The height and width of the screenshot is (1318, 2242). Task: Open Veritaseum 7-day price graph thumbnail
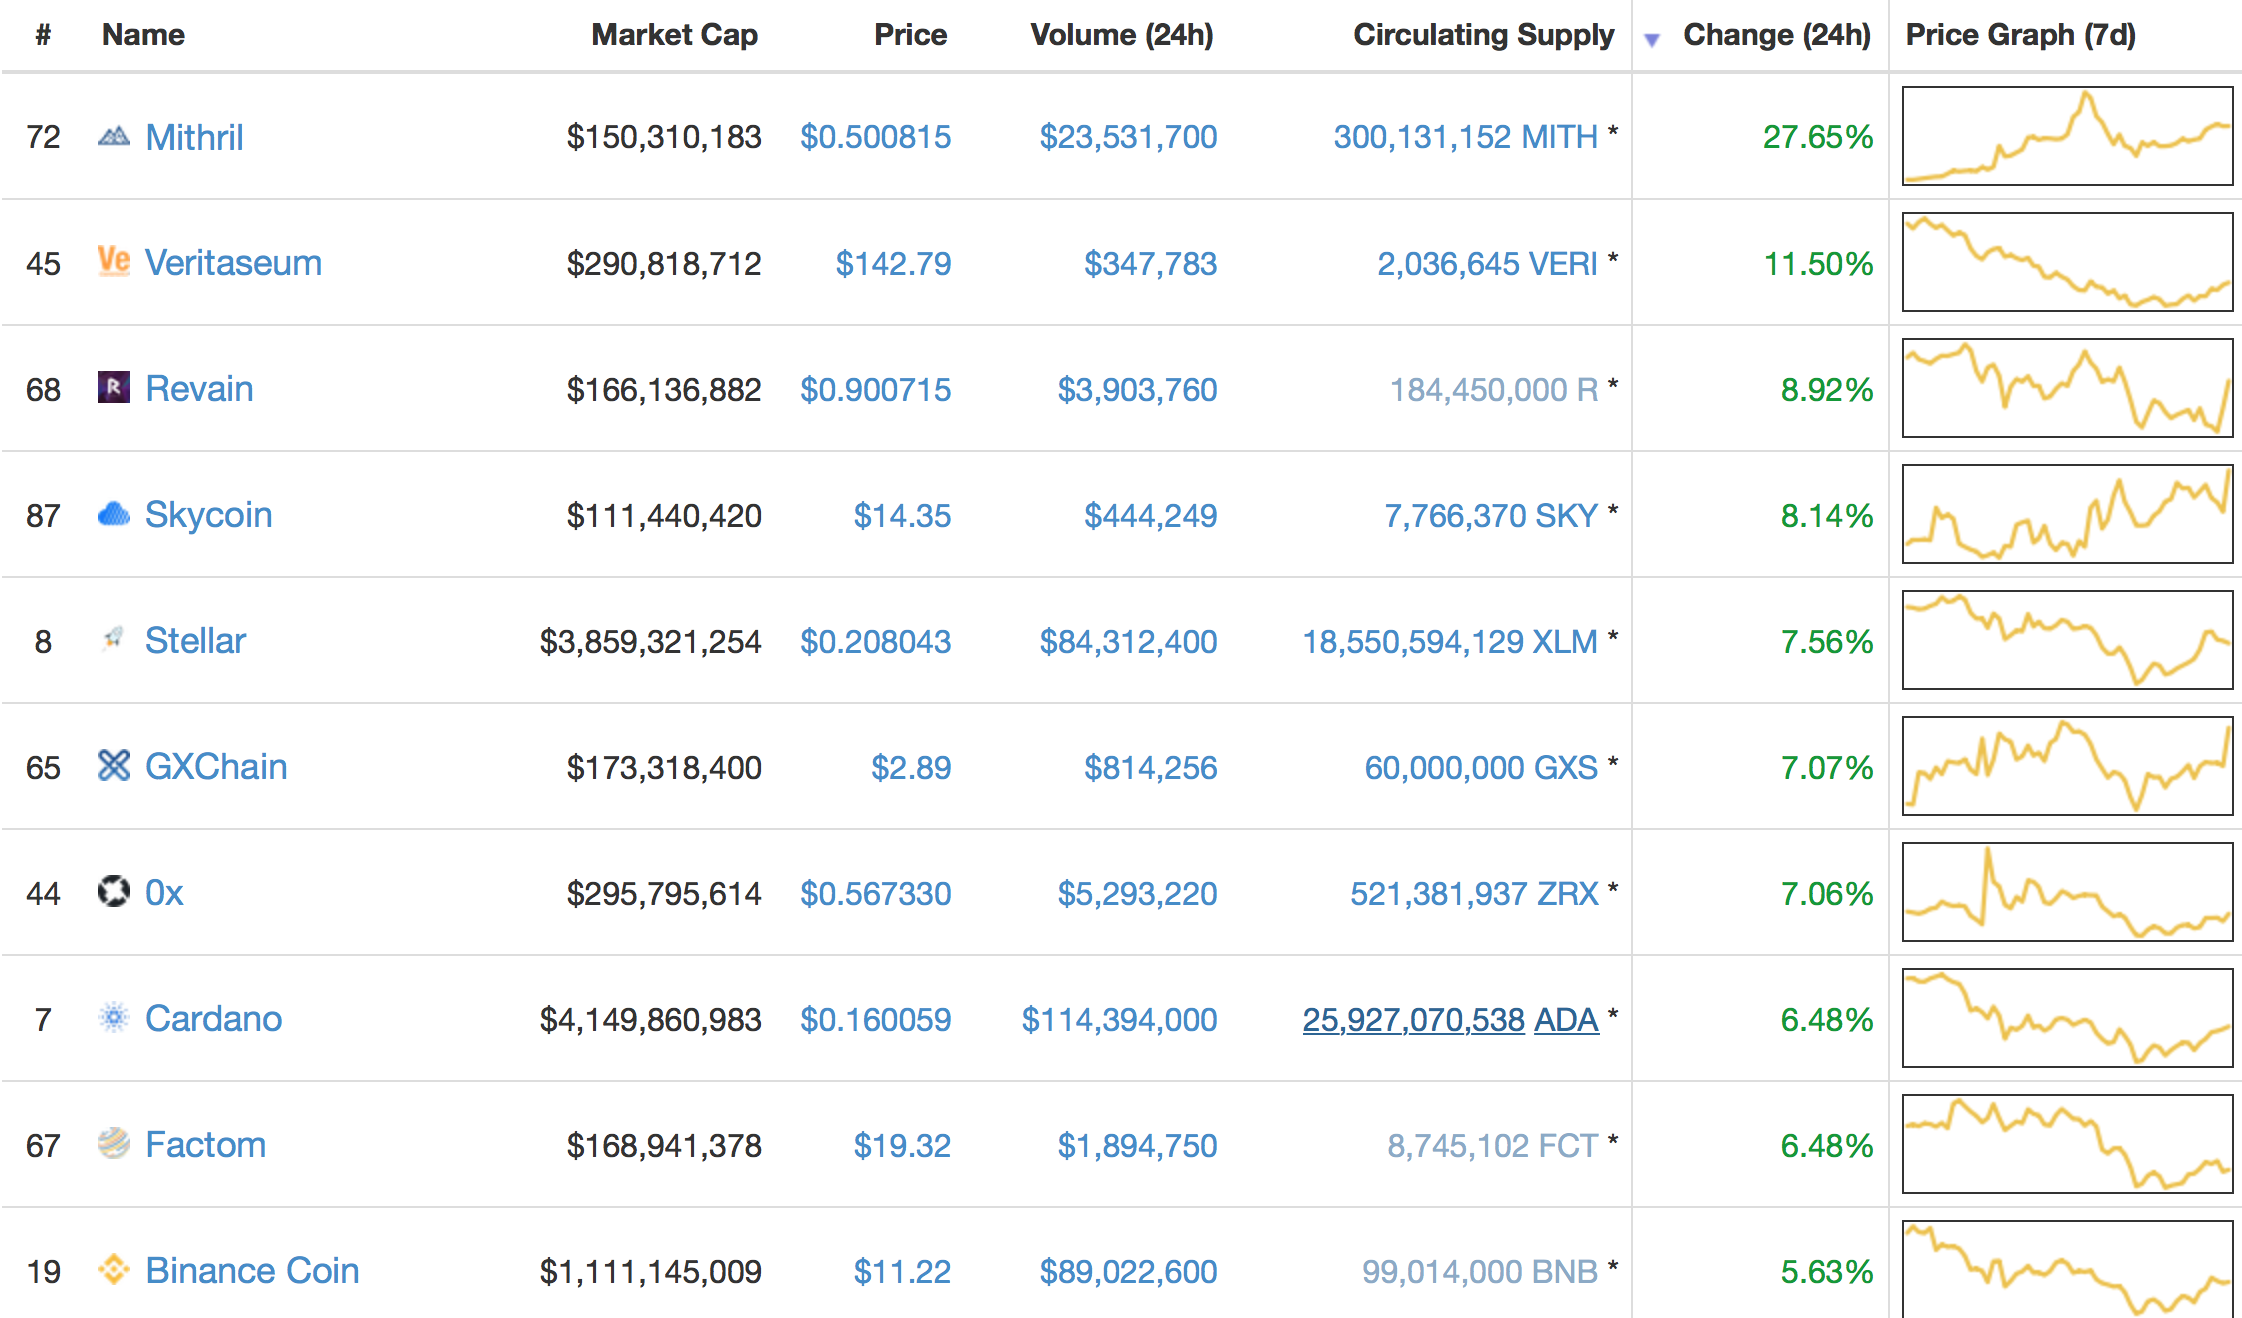[2067, 261]
